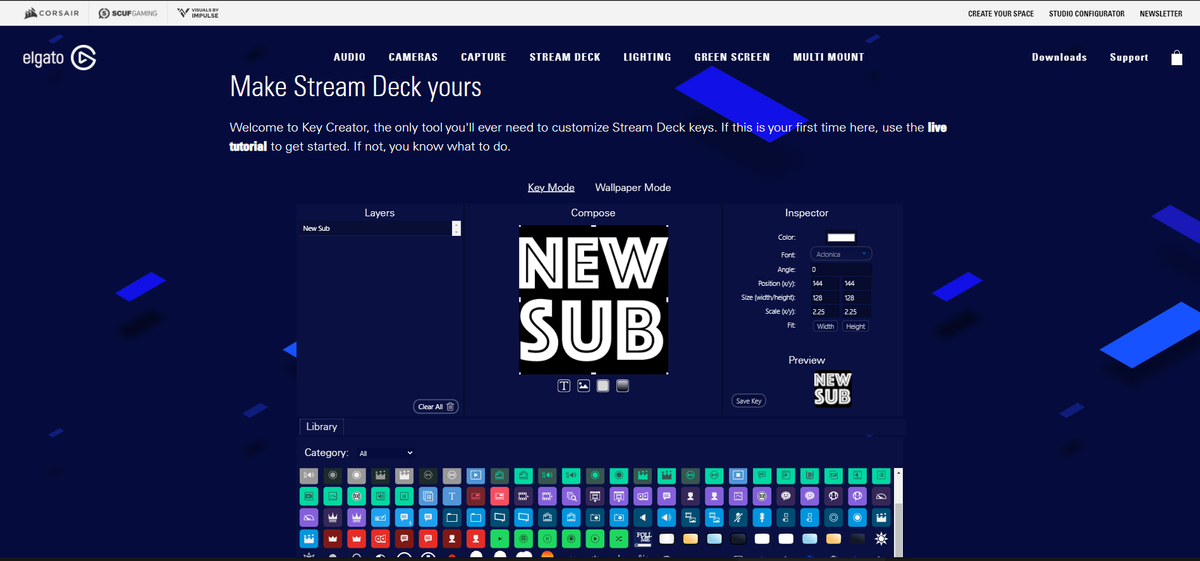Open the Multi Mount menu
Image resolution: width=1200 pixels, height=561 pixels.
pos(828,57)
